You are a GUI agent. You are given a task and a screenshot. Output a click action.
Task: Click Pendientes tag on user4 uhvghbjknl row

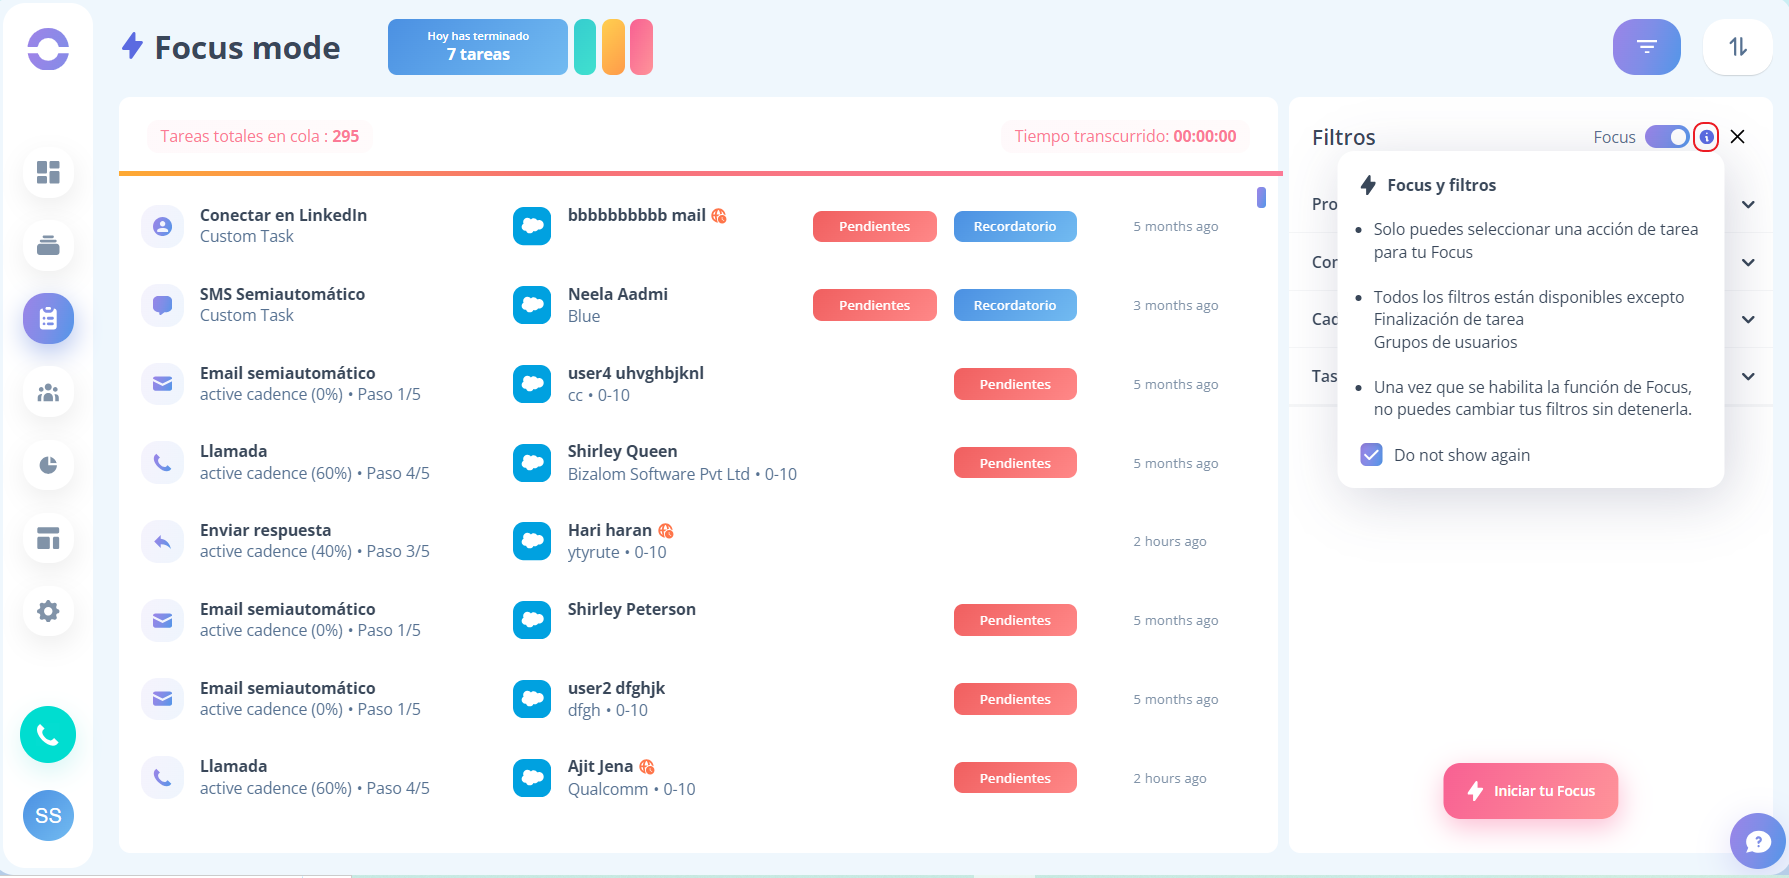tap(1015, 384)
